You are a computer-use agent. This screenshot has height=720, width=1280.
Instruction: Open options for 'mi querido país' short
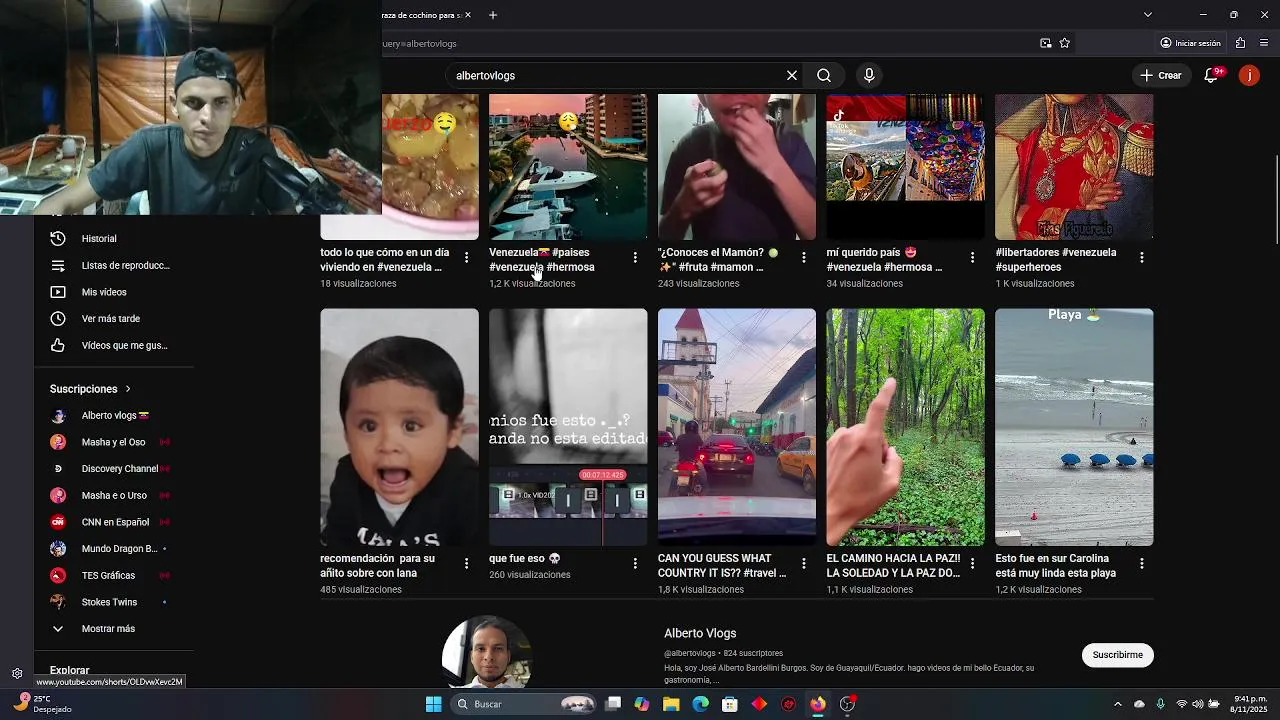[972, 258]
